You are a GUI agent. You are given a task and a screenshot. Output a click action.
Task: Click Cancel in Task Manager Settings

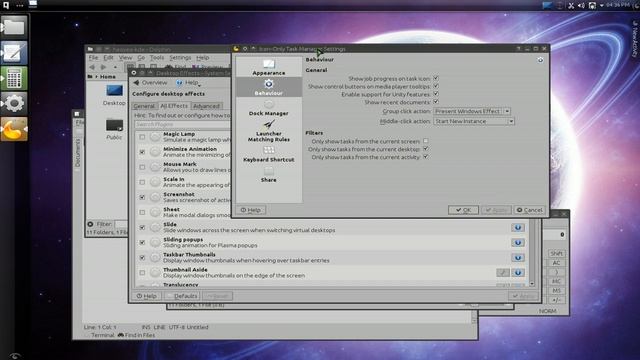click(529, 210)
